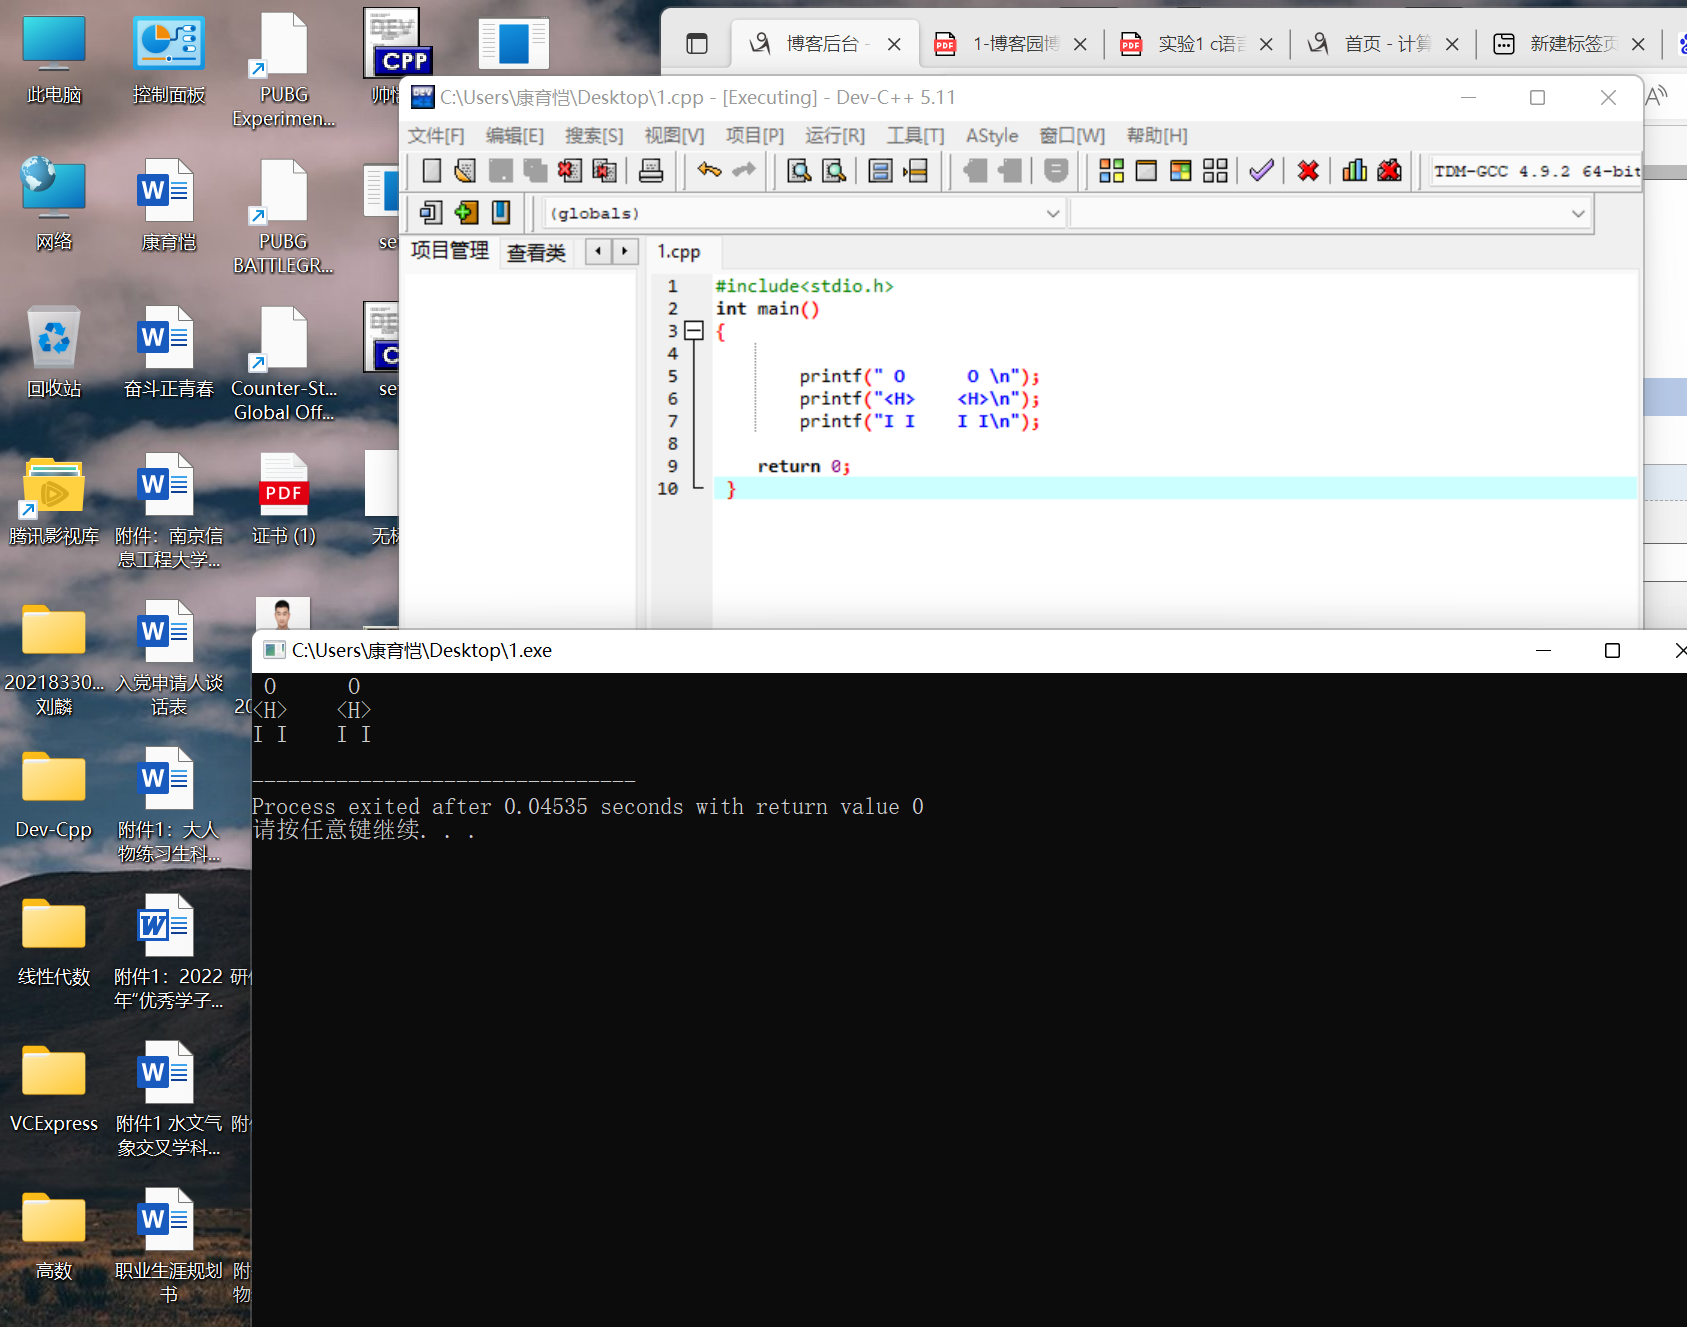Close the 实验1 c语言 browser tab
The image size is (1687, 1327).
[1266, 44]
